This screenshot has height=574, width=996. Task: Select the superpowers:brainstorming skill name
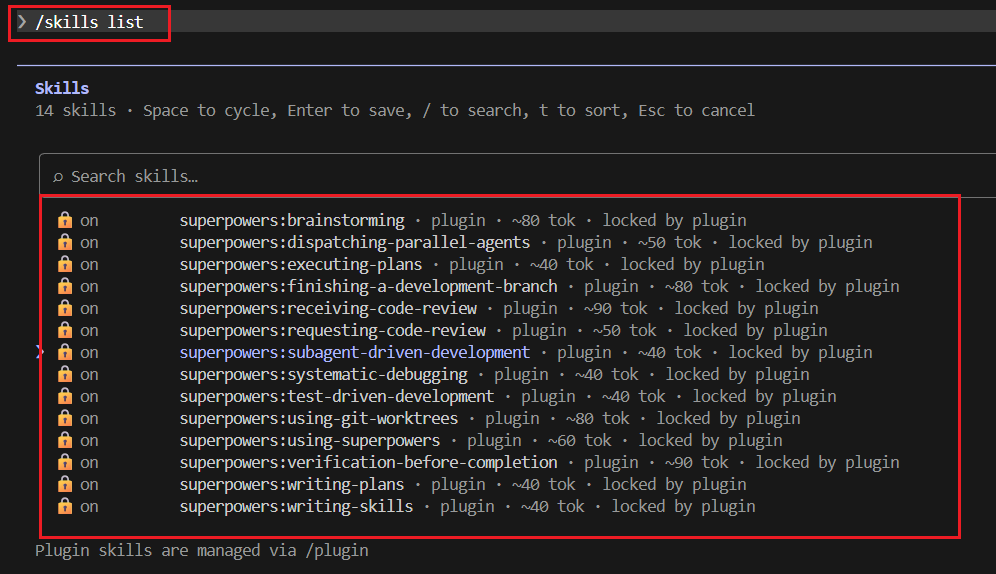[x=292, y=220]
